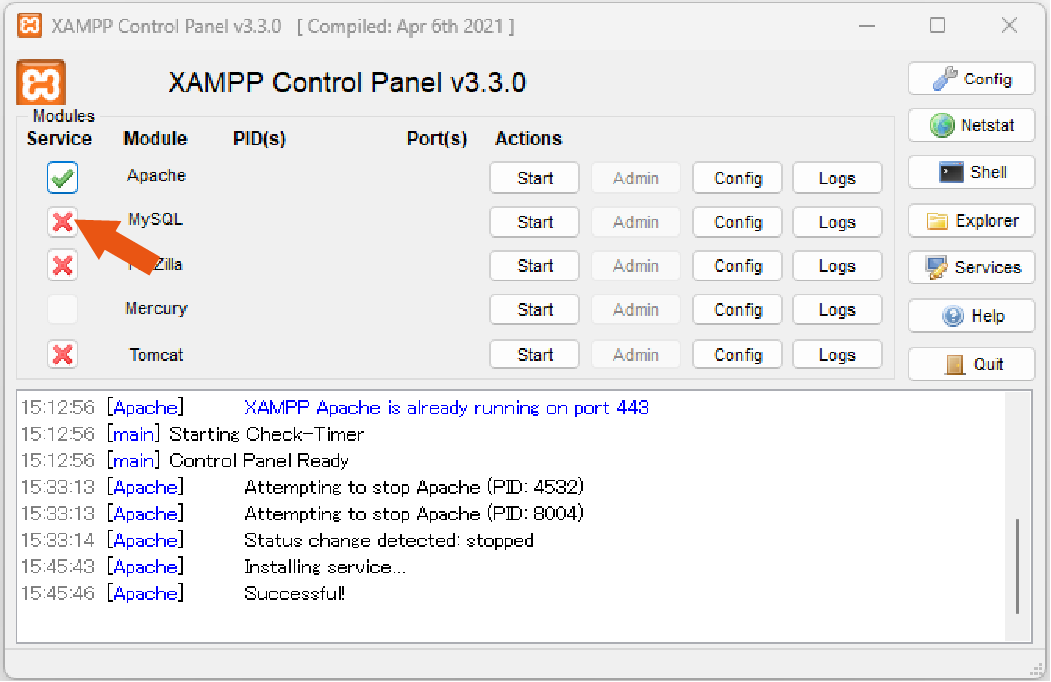Open the Mercury Logs button
This screenshot has height=682, width=1051.
click(x=837, y=310)
